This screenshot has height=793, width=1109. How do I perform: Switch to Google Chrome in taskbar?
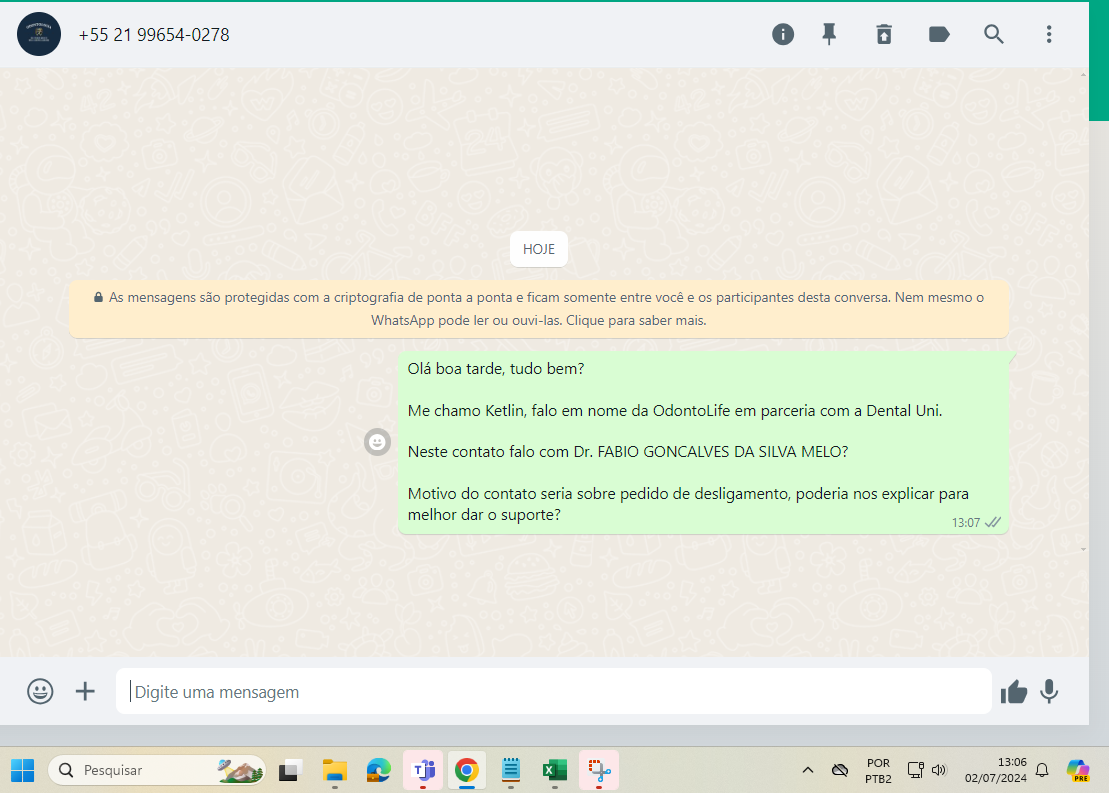(467, 770)
